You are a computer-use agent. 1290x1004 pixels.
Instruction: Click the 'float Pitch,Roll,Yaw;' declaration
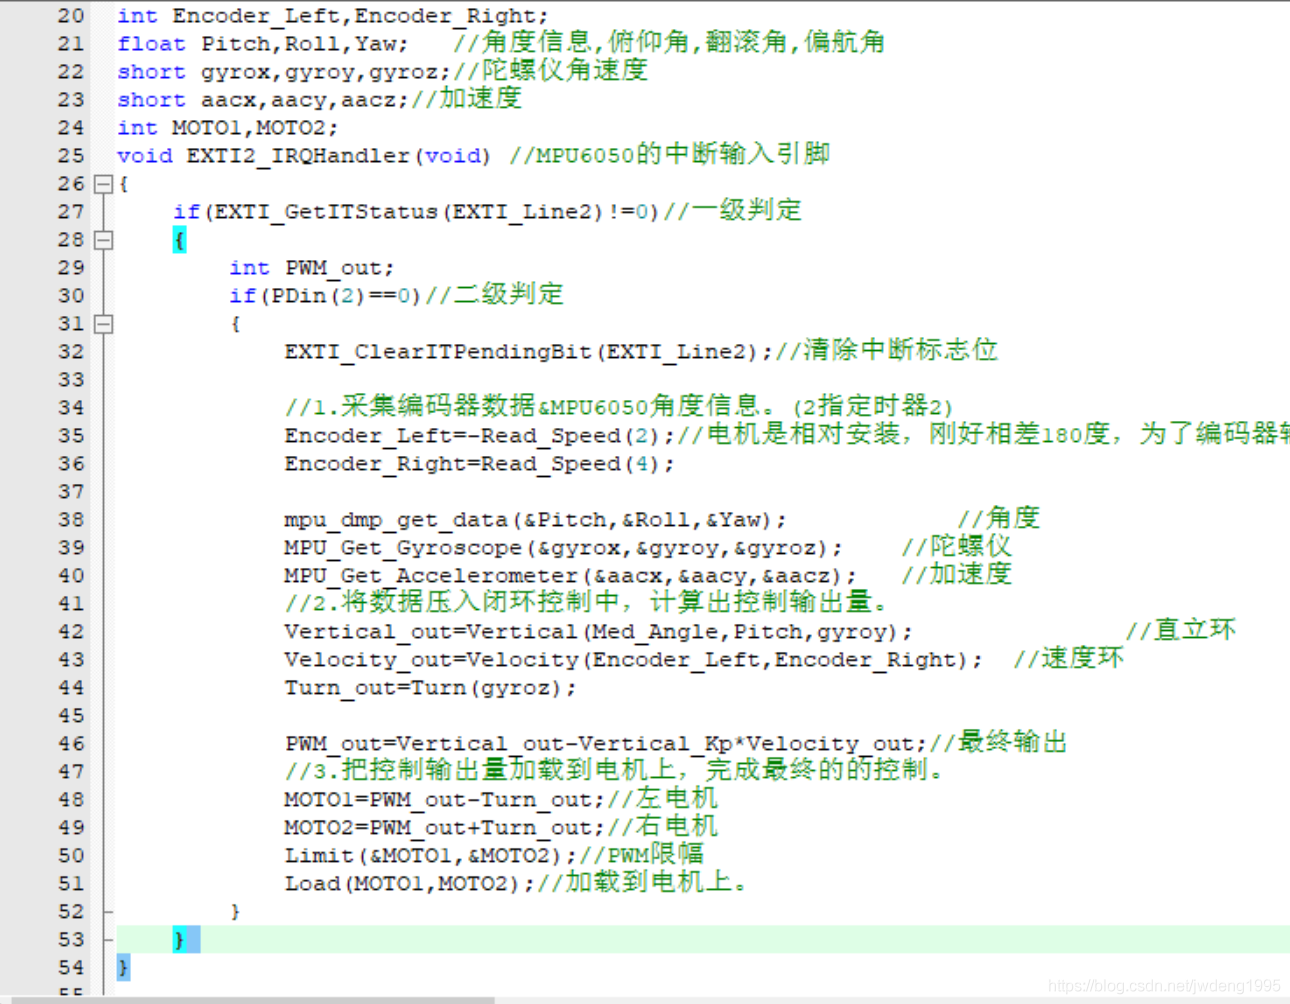coord(263,45)
